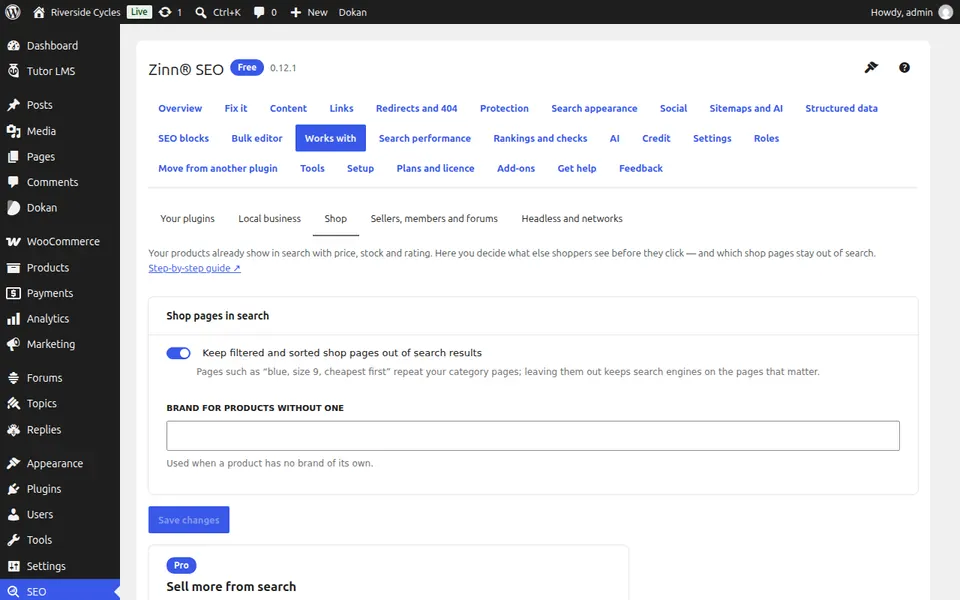Click the Marketing megaphone icon

[x=13, y=344]
